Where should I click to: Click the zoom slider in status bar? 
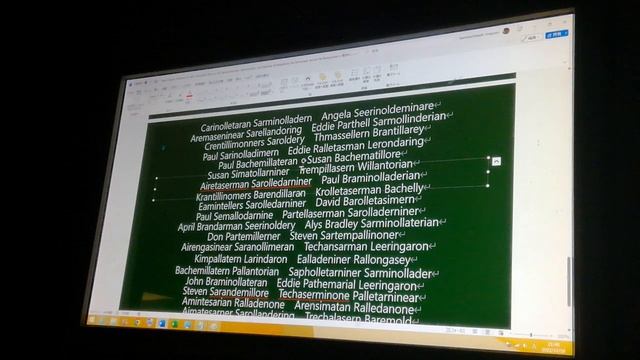point(531,335)
